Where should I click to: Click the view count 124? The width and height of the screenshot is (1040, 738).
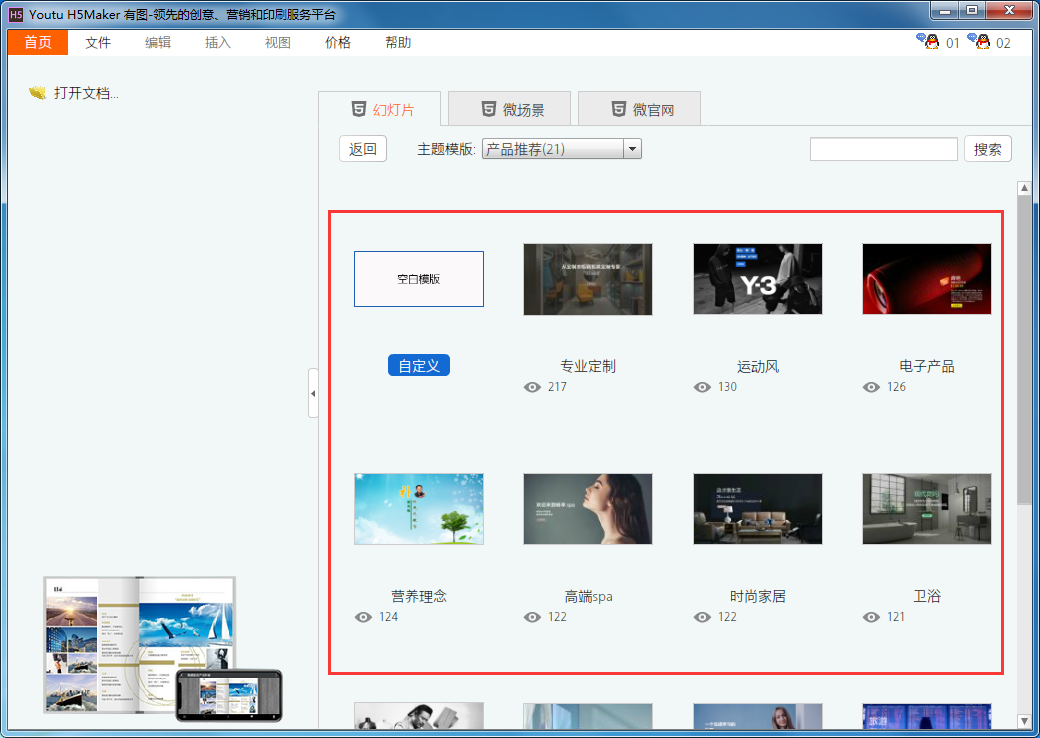point(388,617)
